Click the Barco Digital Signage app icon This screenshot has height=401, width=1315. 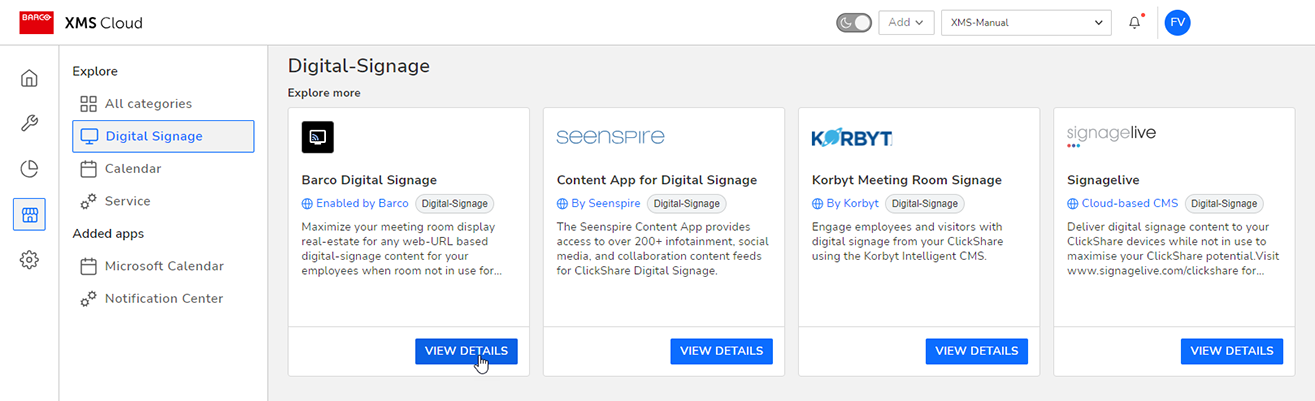(318, 137)
